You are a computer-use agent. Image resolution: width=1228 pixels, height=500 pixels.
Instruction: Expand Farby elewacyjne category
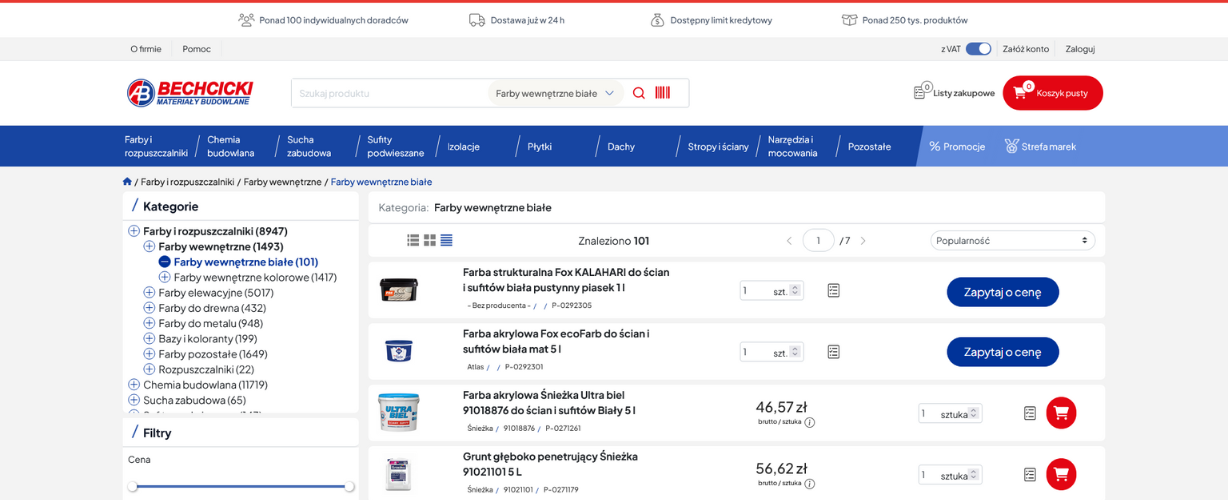pos(149,292)
